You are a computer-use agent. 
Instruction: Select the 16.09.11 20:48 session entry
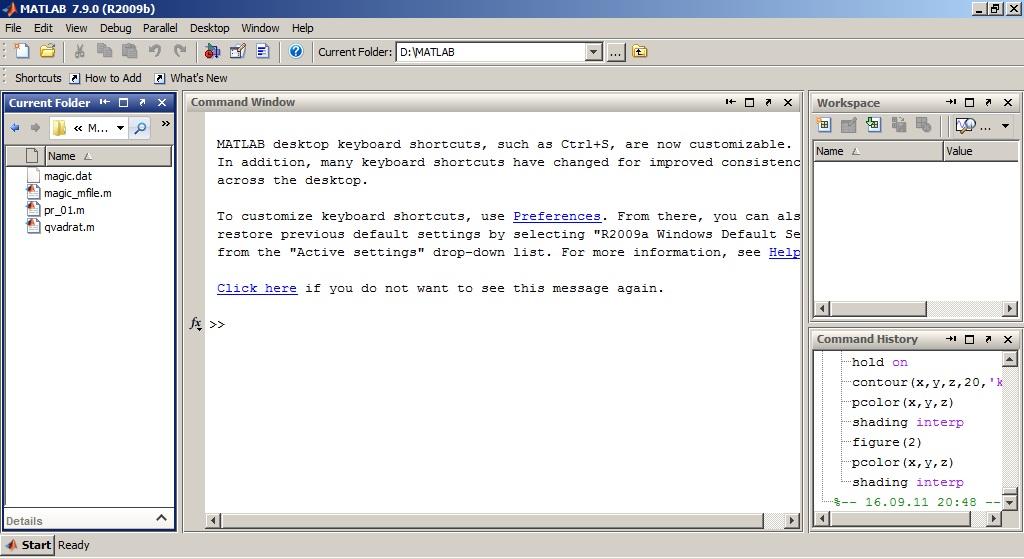click(x=916, y=502)
